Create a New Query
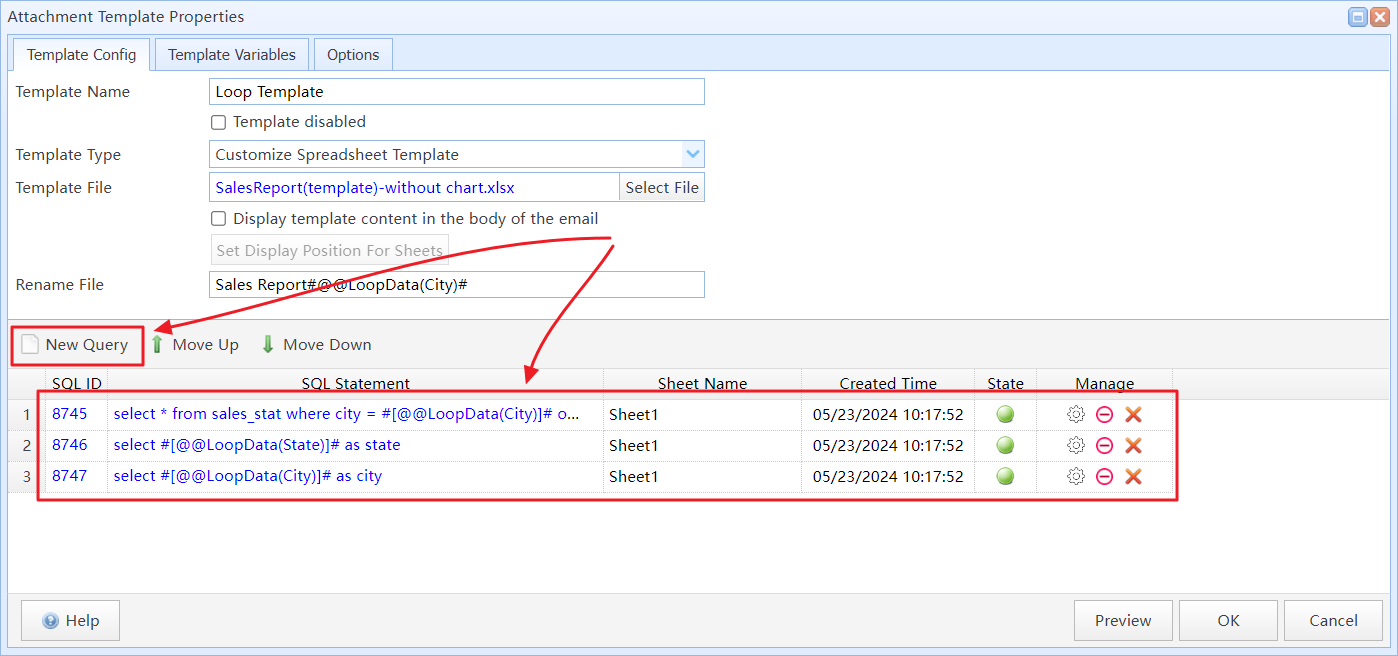The height and width of the screenshot is (656, 1398). pos(76,345)
